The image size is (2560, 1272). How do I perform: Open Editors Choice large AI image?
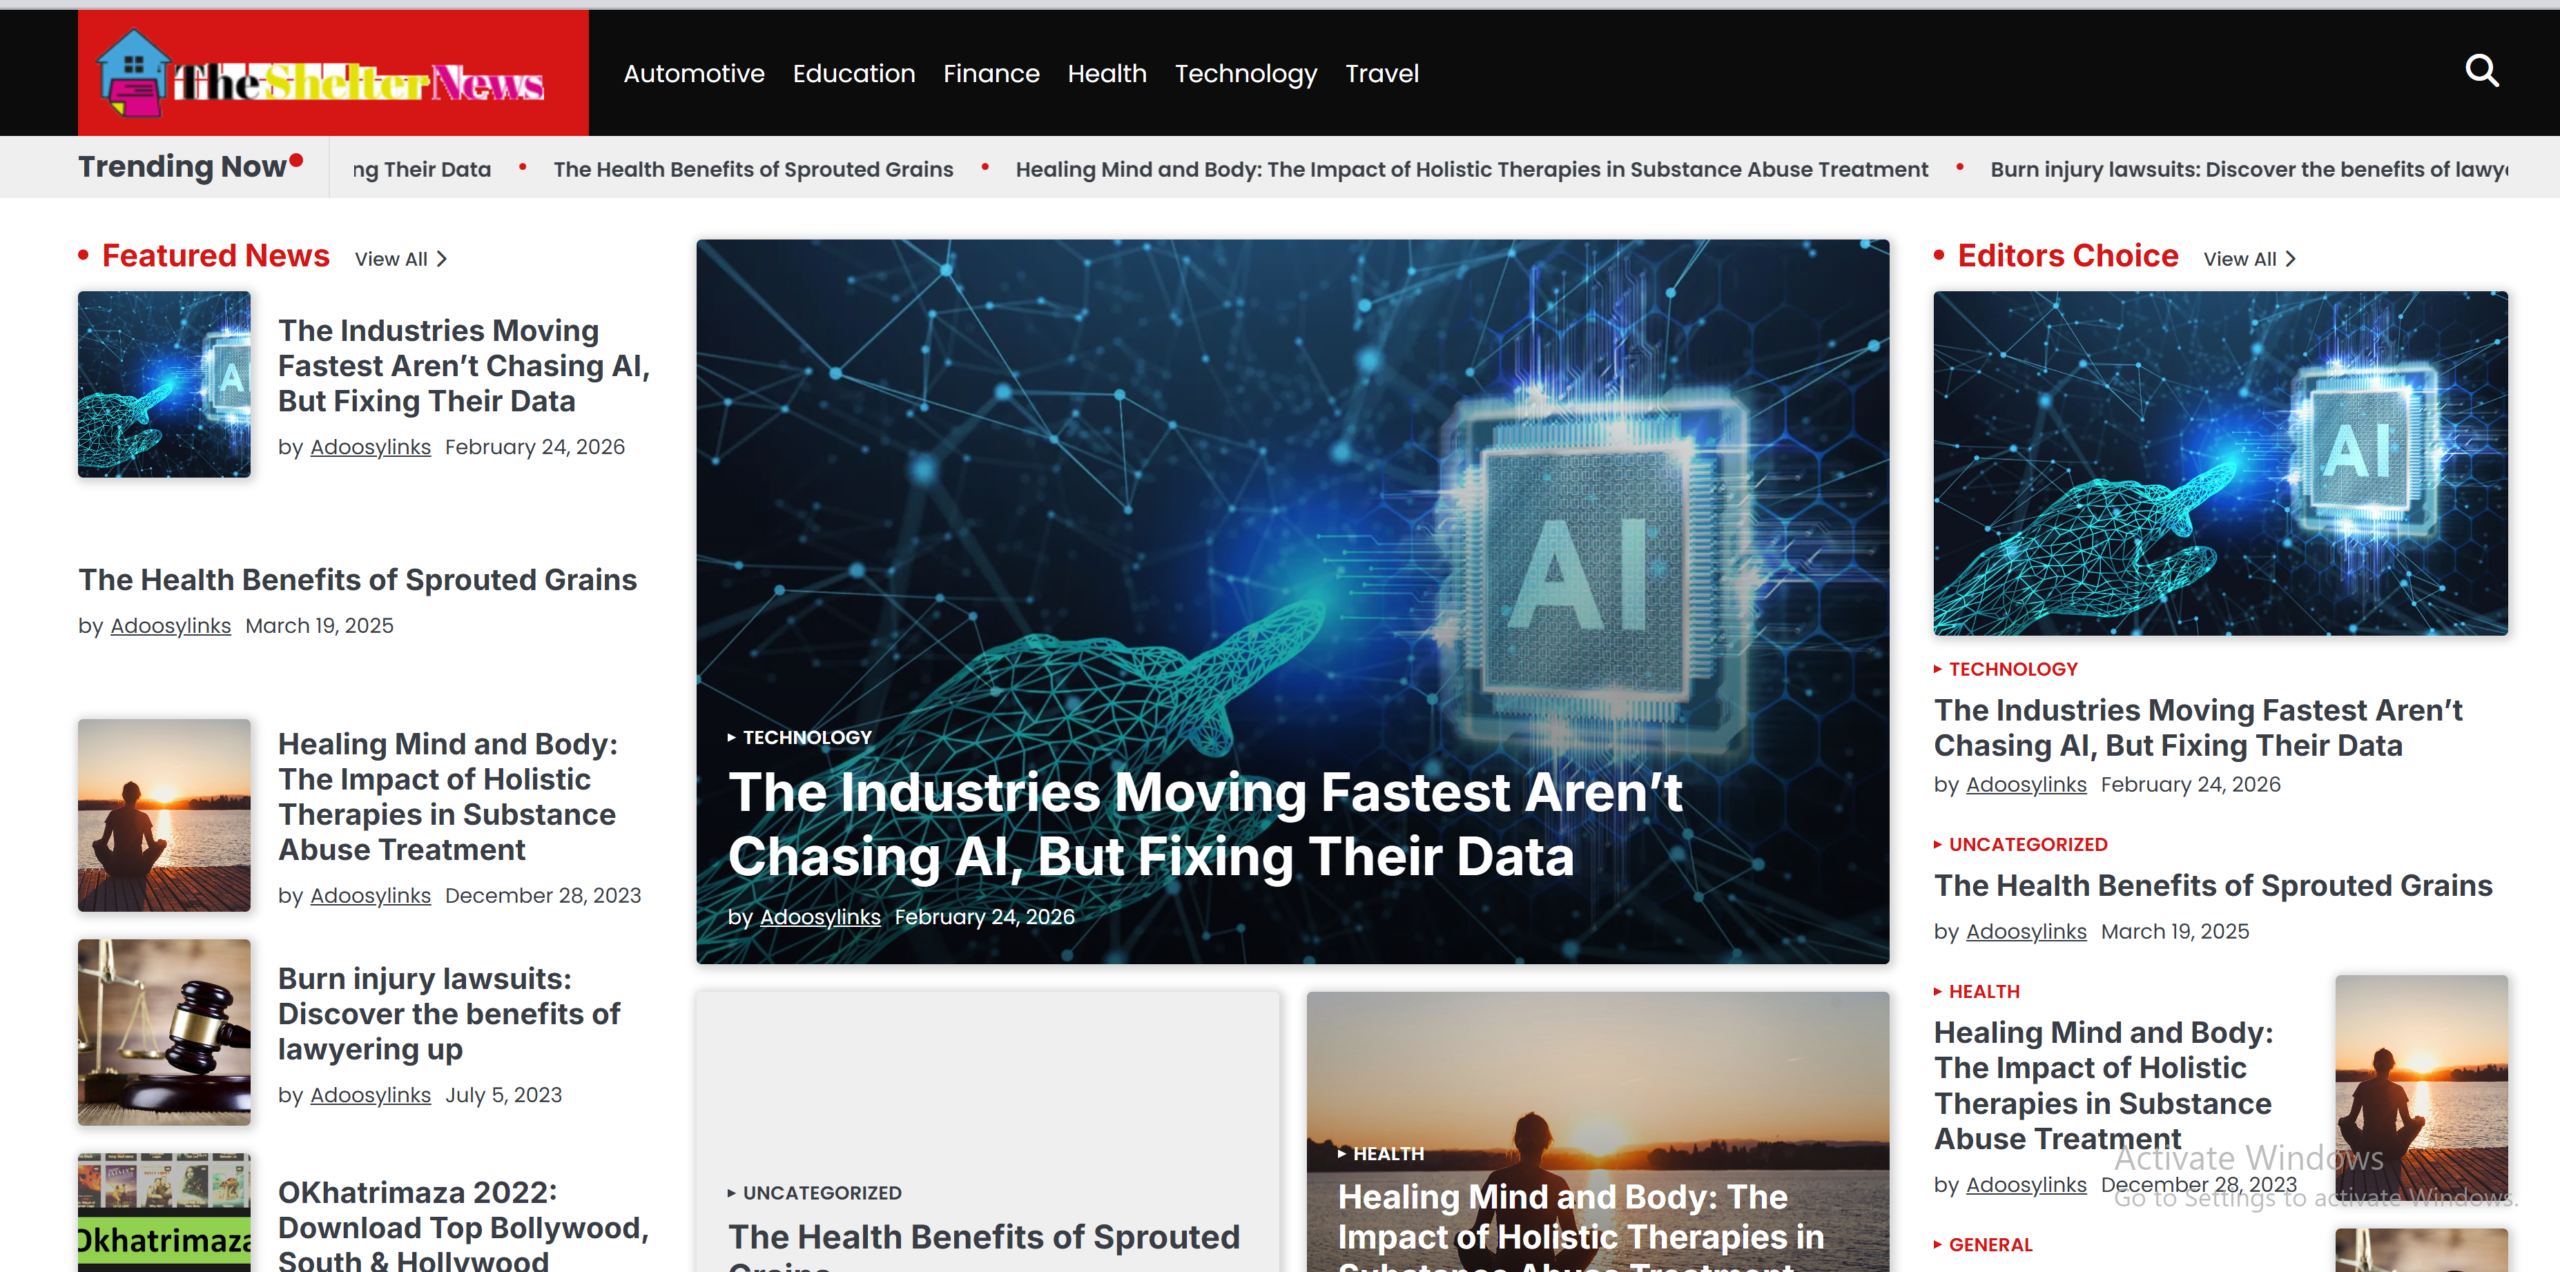tap(2221, 463)
